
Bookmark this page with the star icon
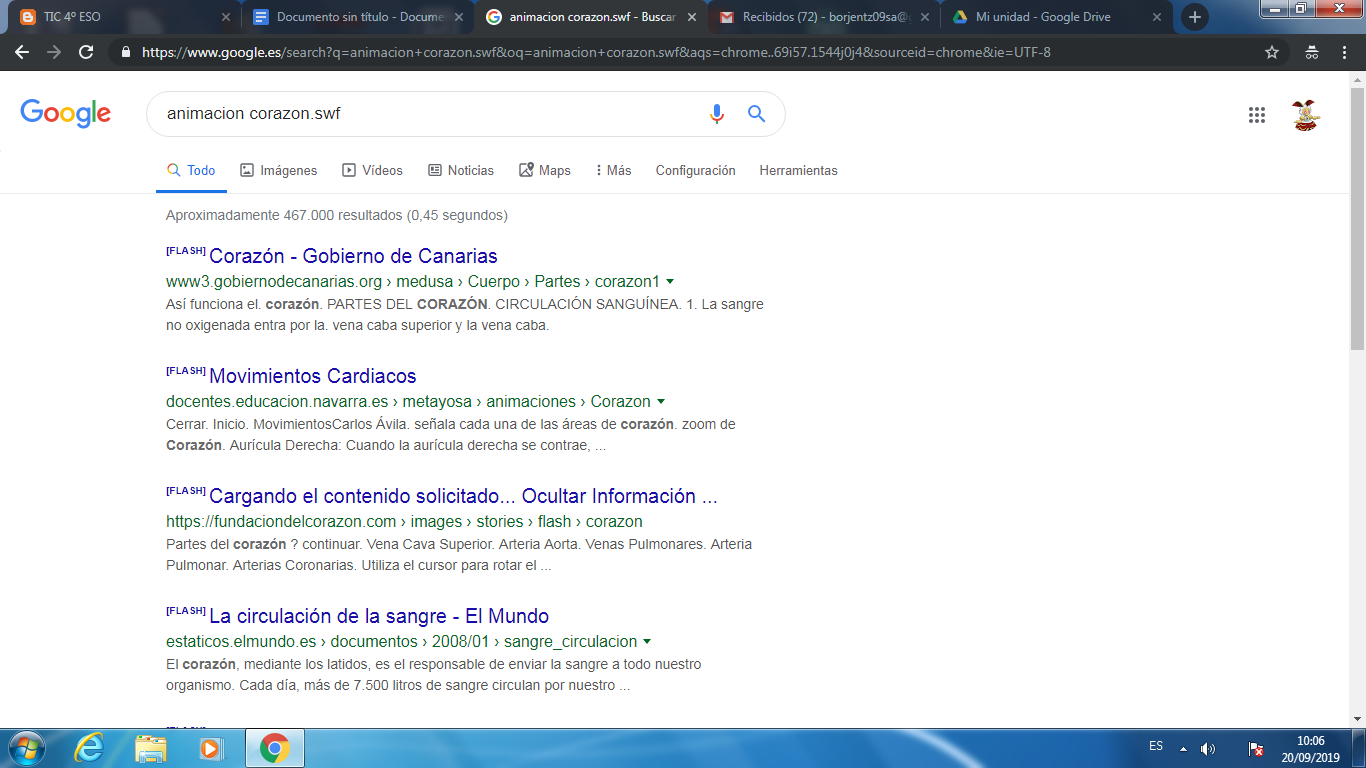click(x=1272, y=53)
